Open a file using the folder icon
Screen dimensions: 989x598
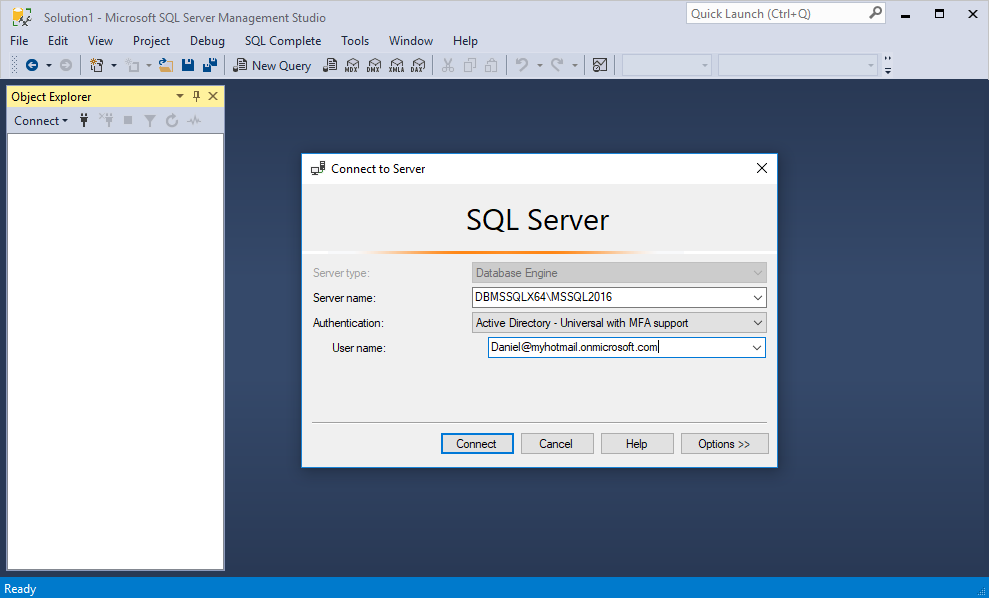[x=166, y=65]
